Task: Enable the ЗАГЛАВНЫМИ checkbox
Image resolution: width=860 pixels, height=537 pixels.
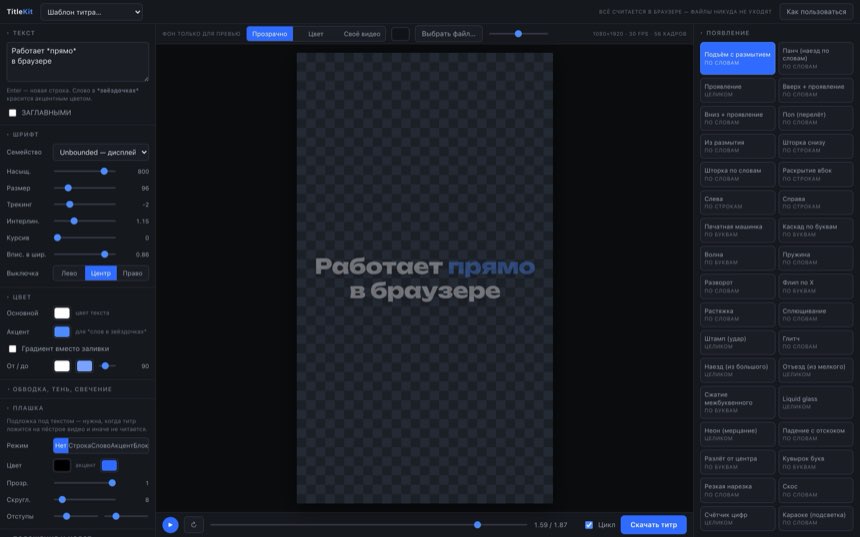Action: pyautogui.click(x=13, y=113)
